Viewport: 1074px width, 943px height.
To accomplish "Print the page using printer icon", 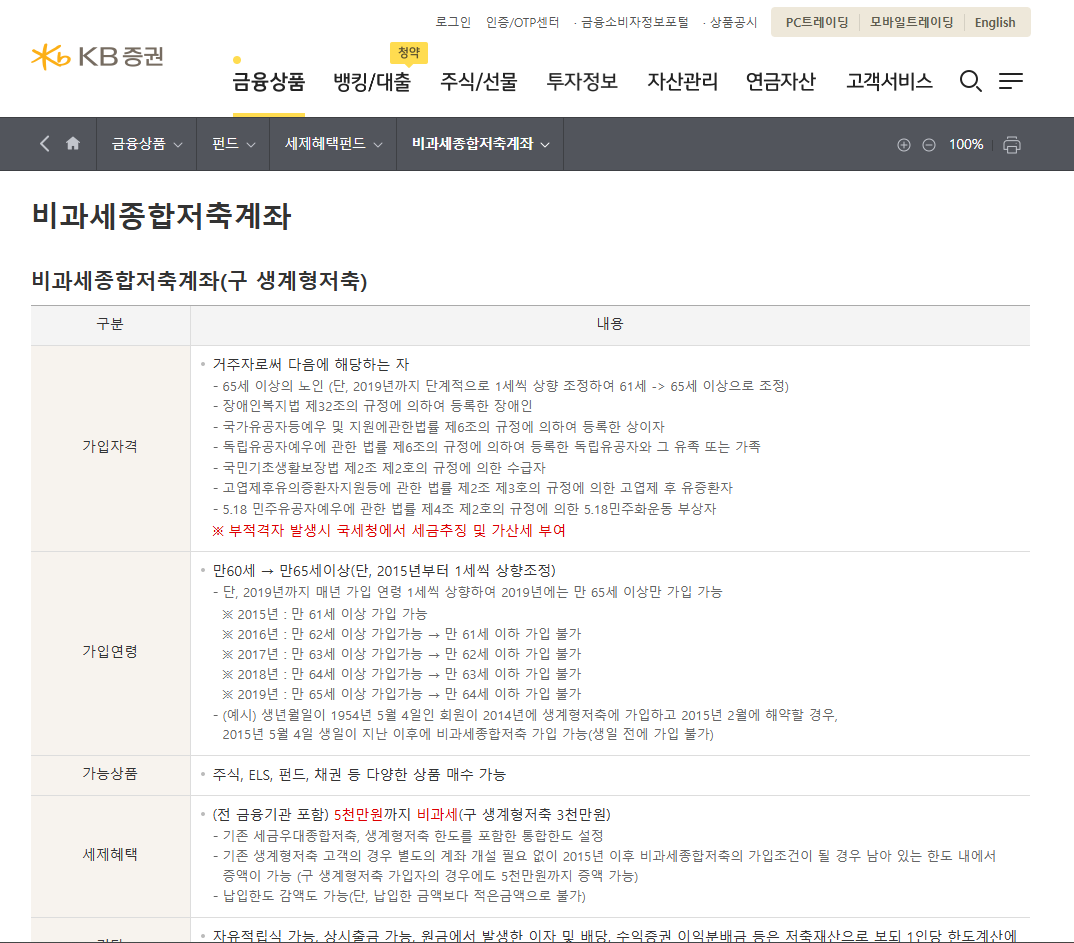I will pos(1012,145).
